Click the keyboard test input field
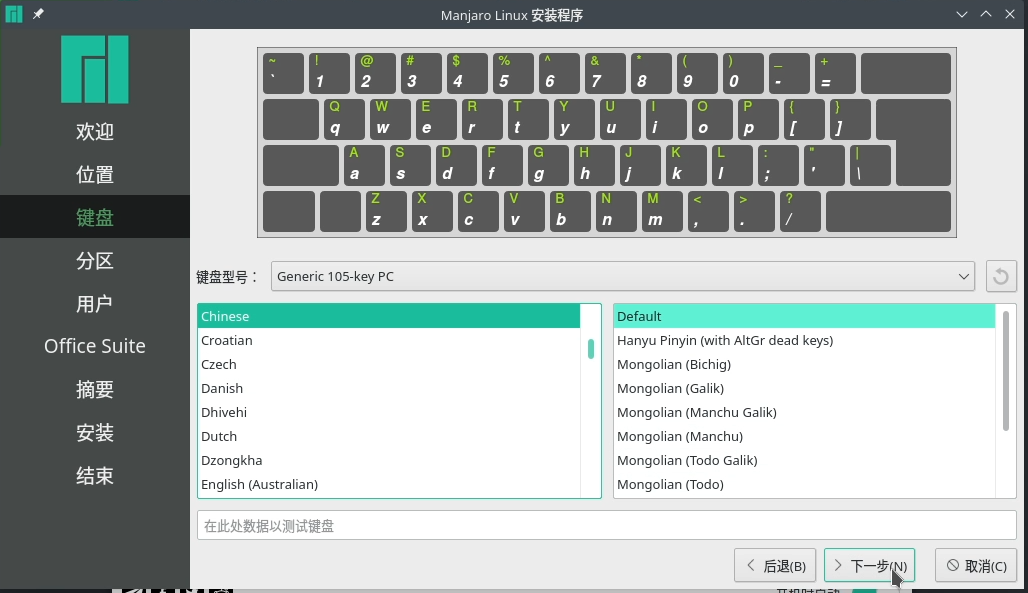 point(606,525)
